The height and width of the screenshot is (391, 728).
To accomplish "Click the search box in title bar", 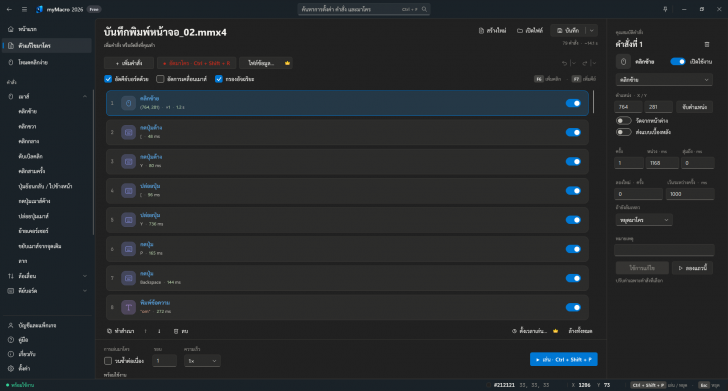I will 364,9.
